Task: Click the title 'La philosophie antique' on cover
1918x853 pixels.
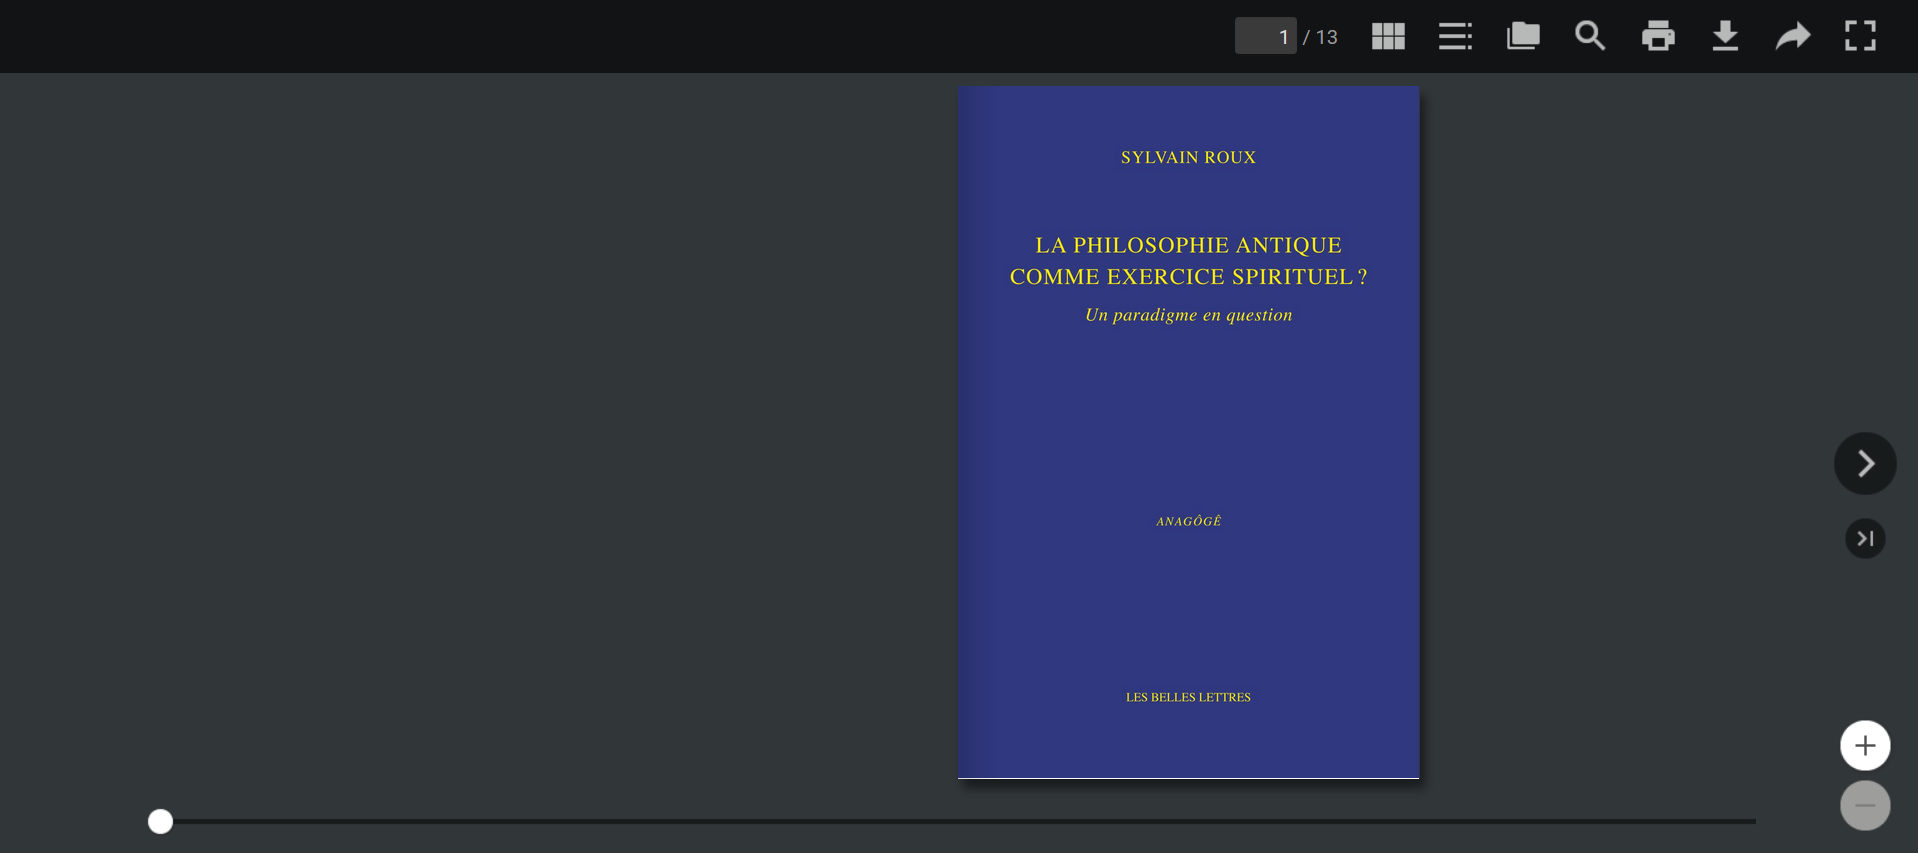Action: 1188,245
